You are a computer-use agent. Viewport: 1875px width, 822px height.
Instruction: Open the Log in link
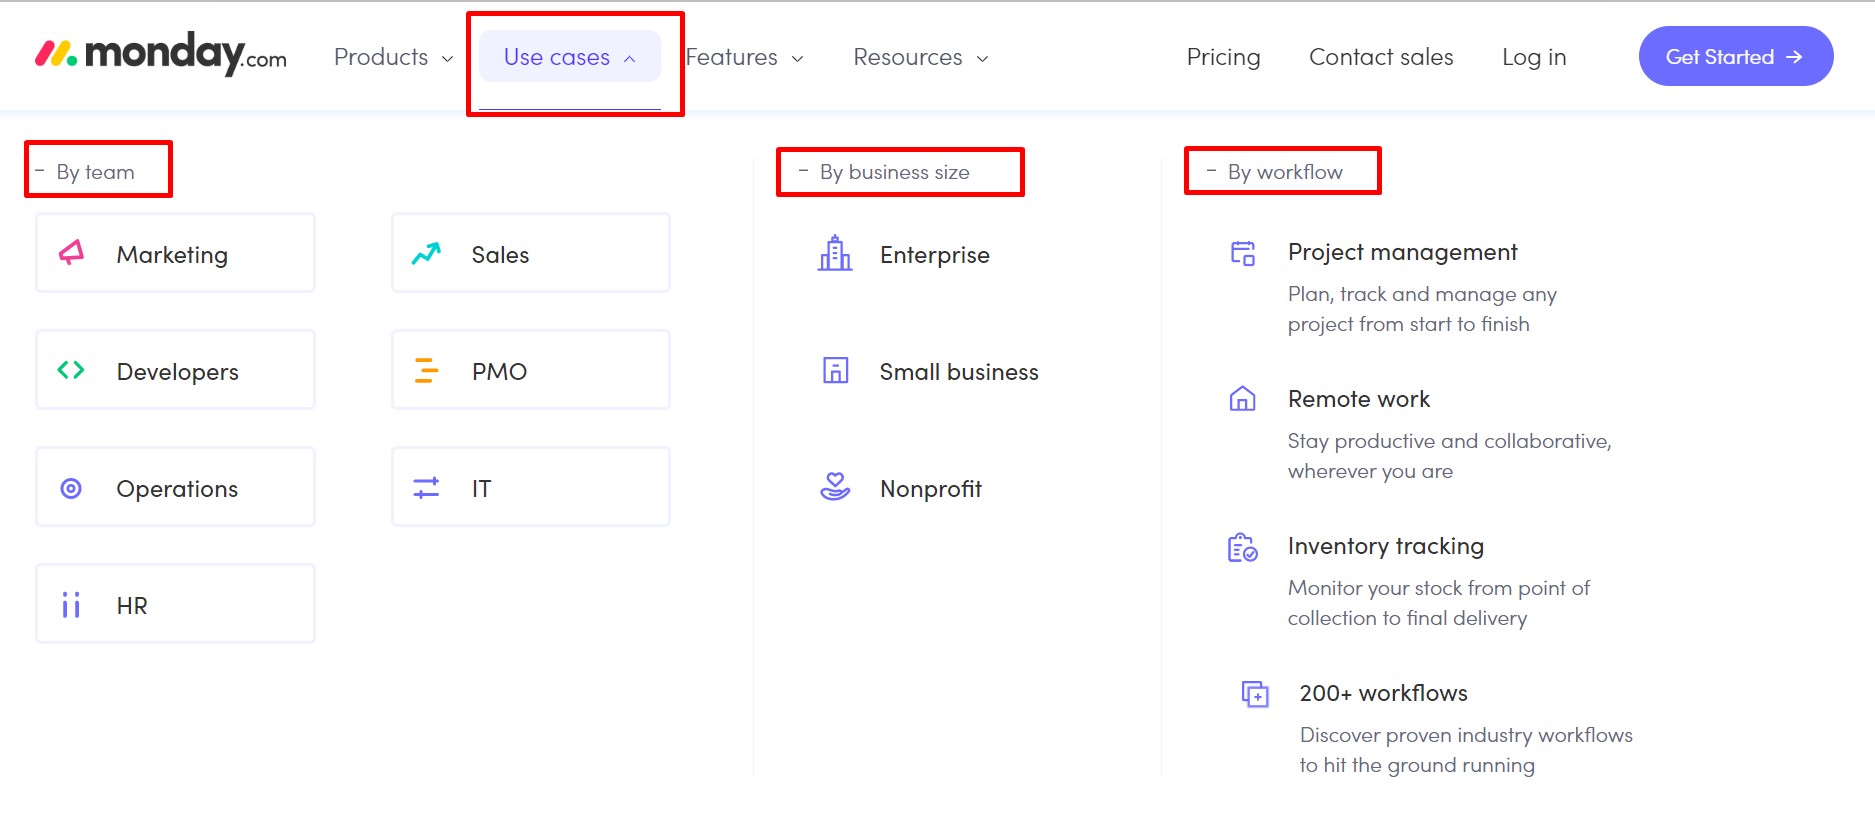coord(1533,57)
